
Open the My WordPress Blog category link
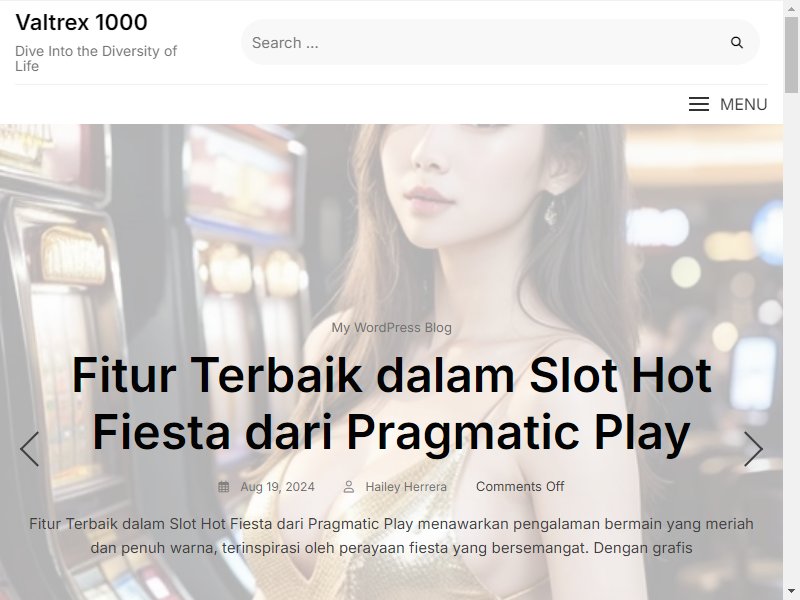click(x=391, y=328)
